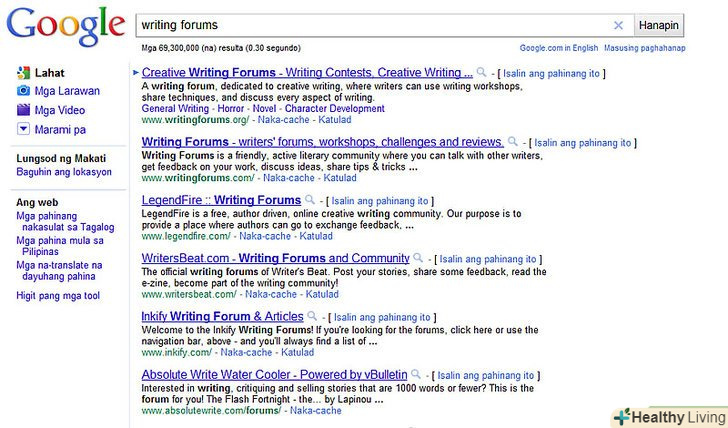Open the Creative Writing Forums result link
The image size is (728, 428).
click(x=307, y=73)
